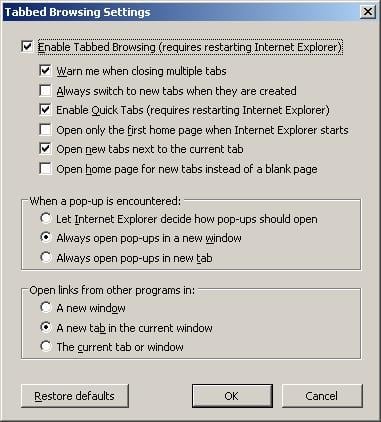Image resolution: width=381 pixels, height=422 pixels.
Task: Choose A new tab in the current window
Action: pos(46,327)
